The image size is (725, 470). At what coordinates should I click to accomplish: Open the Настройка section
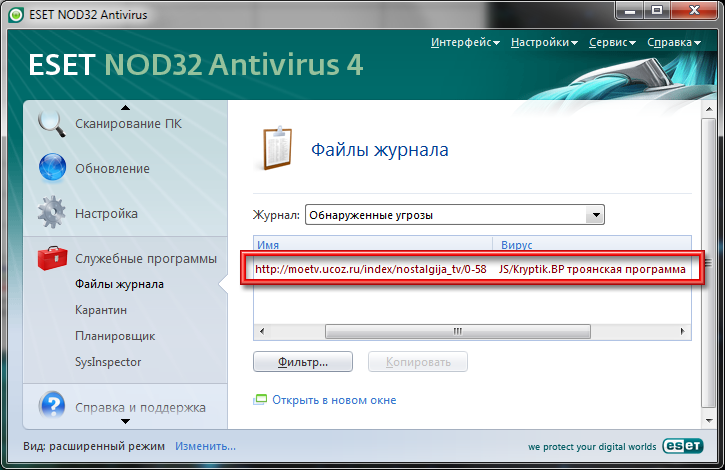(x=106, y=214)
